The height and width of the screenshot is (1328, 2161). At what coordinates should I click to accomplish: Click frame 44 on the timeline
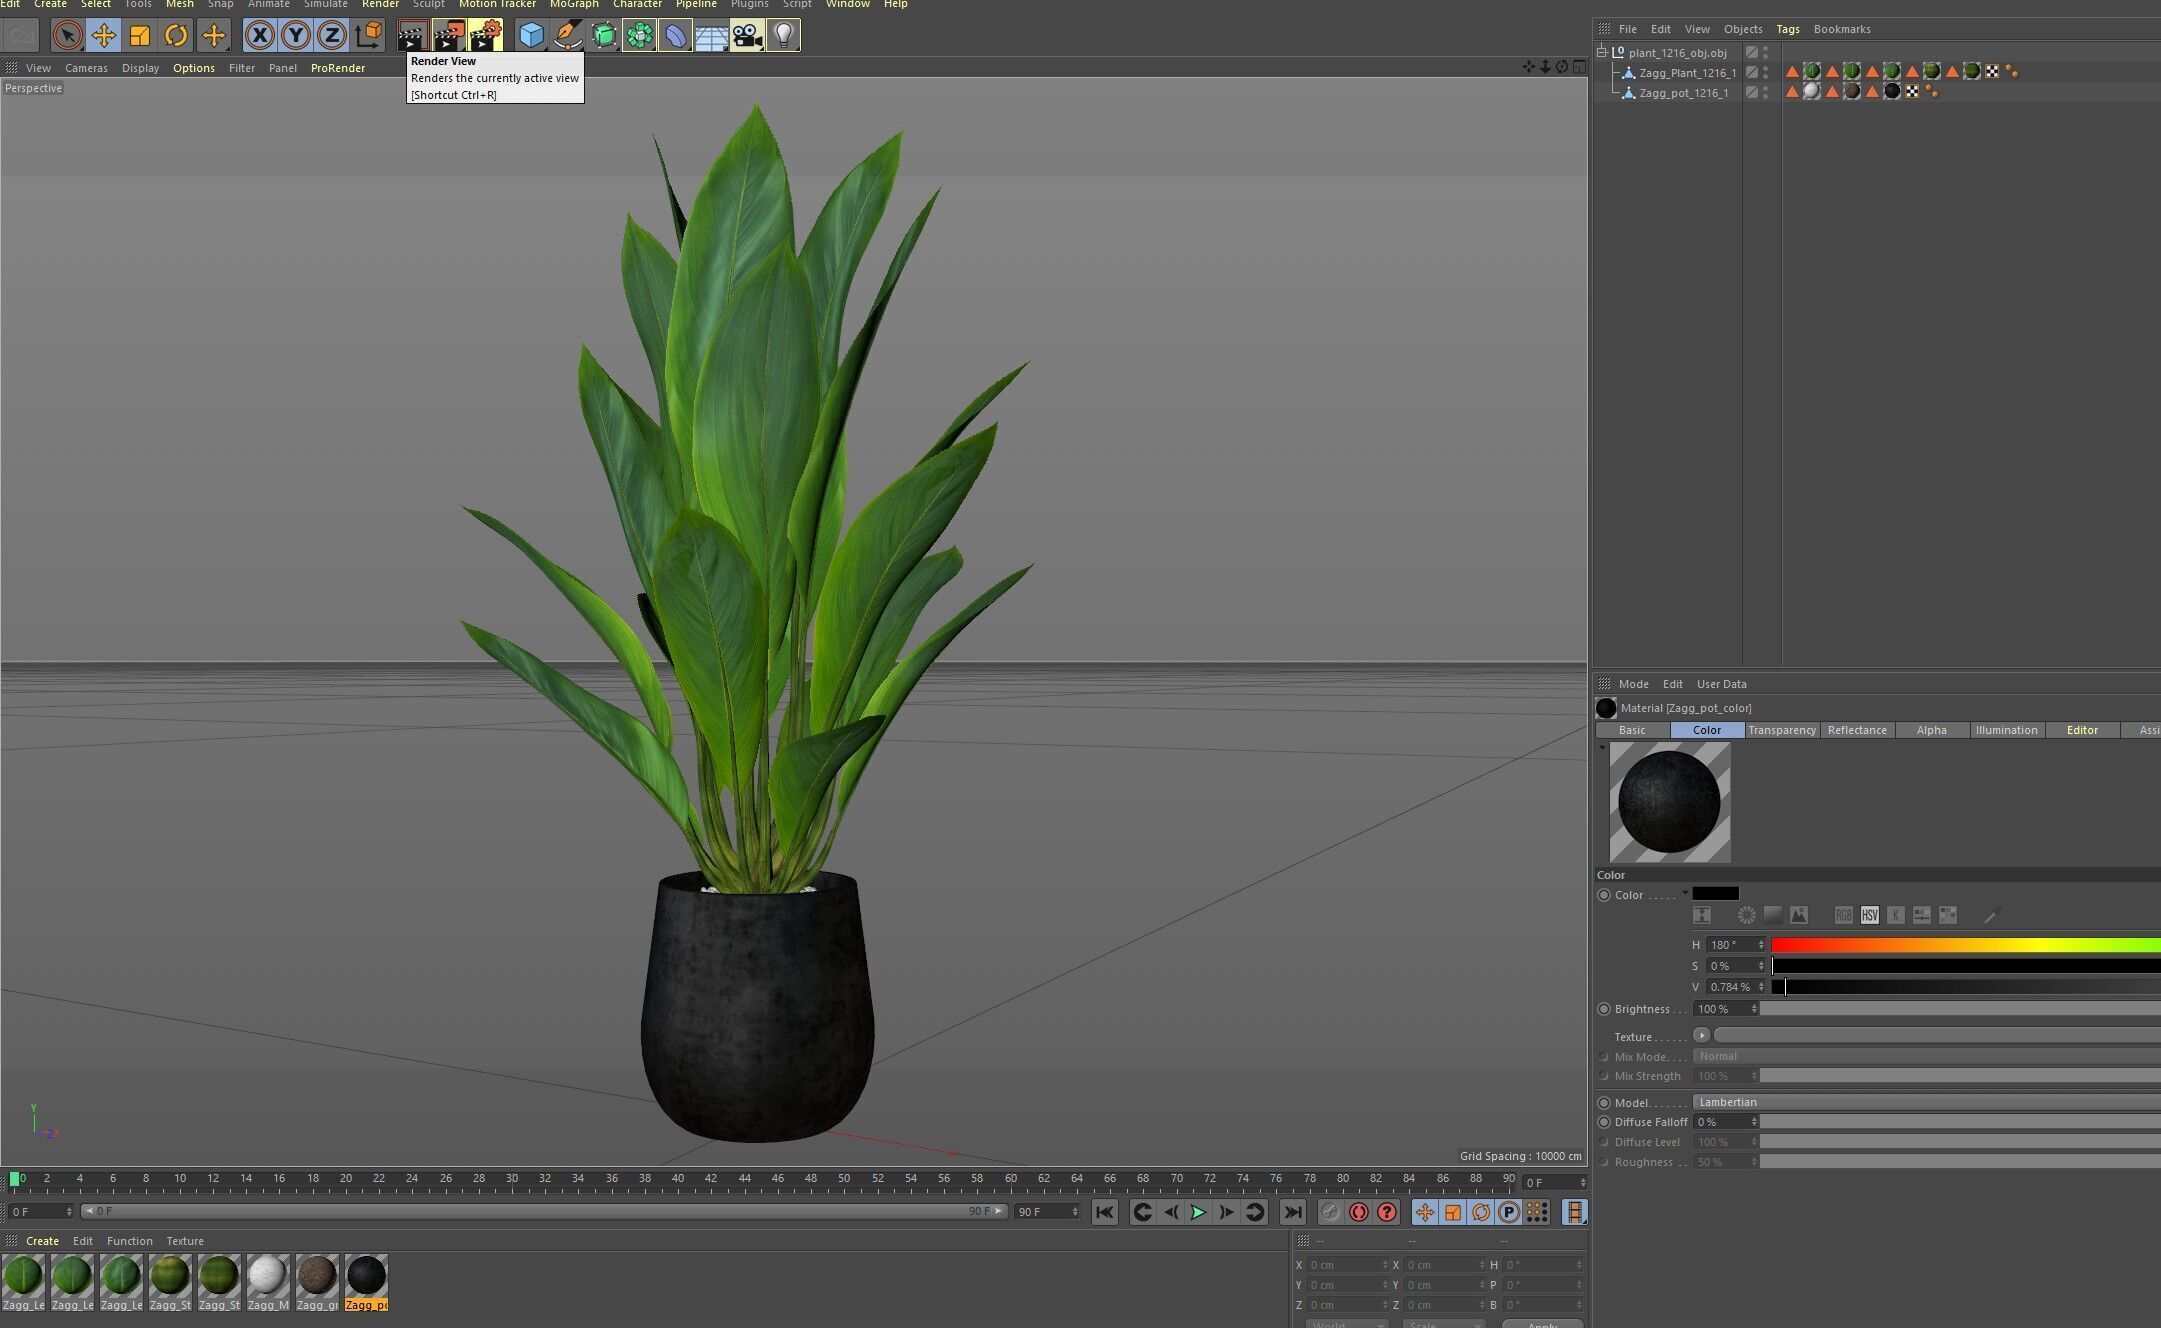point(744,1181)
